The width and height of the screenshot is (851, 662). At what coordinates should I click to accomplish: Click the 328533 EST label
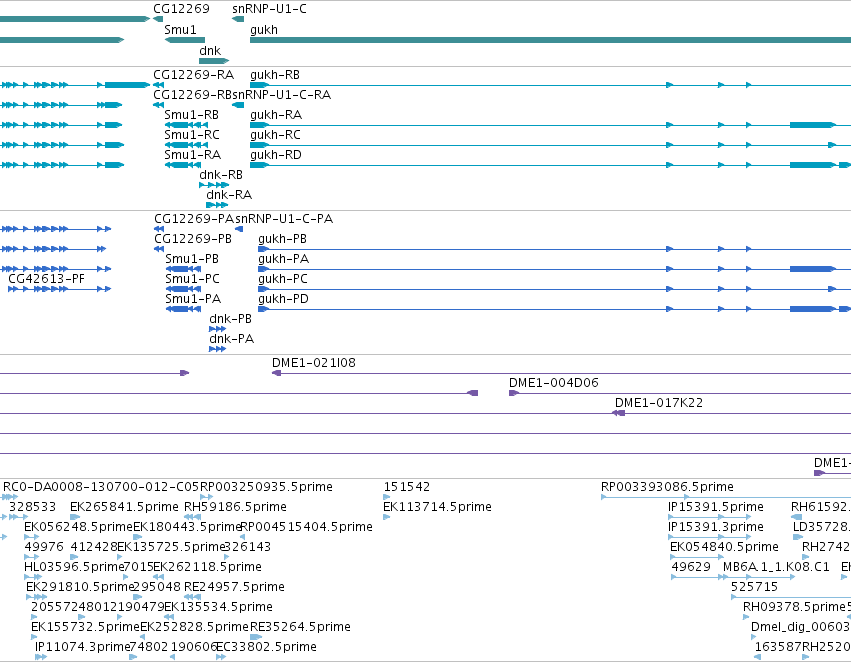[33, 507]
